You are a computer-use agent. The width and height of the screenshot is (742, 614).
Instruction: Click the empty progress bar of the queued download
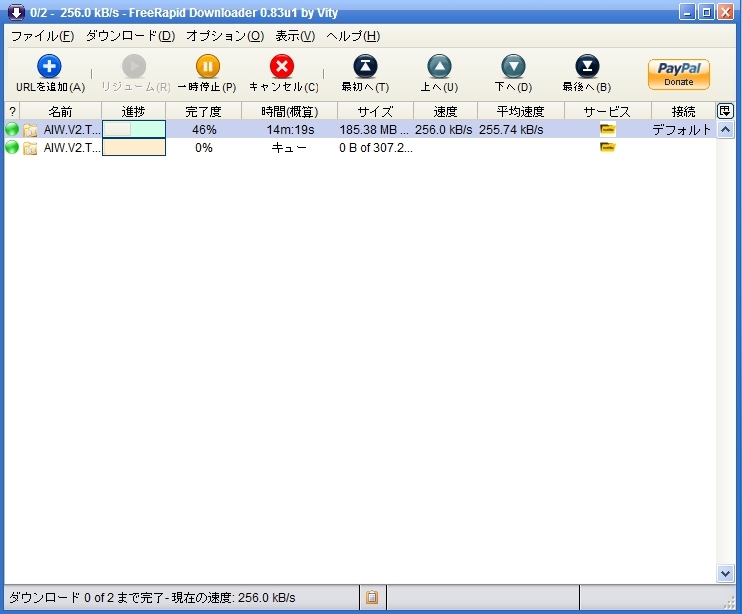click(134, 147)
